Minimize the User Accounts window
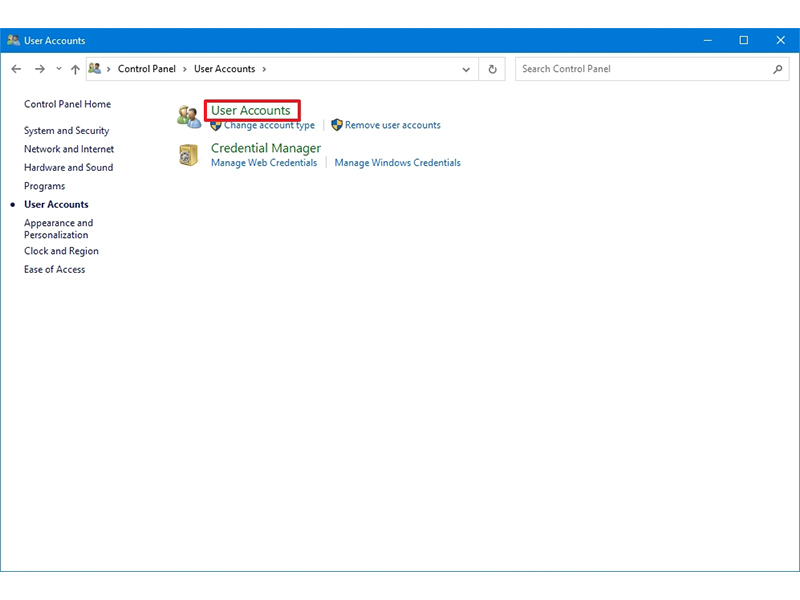Viewport: 800px width, 600px height. (708, 40)
